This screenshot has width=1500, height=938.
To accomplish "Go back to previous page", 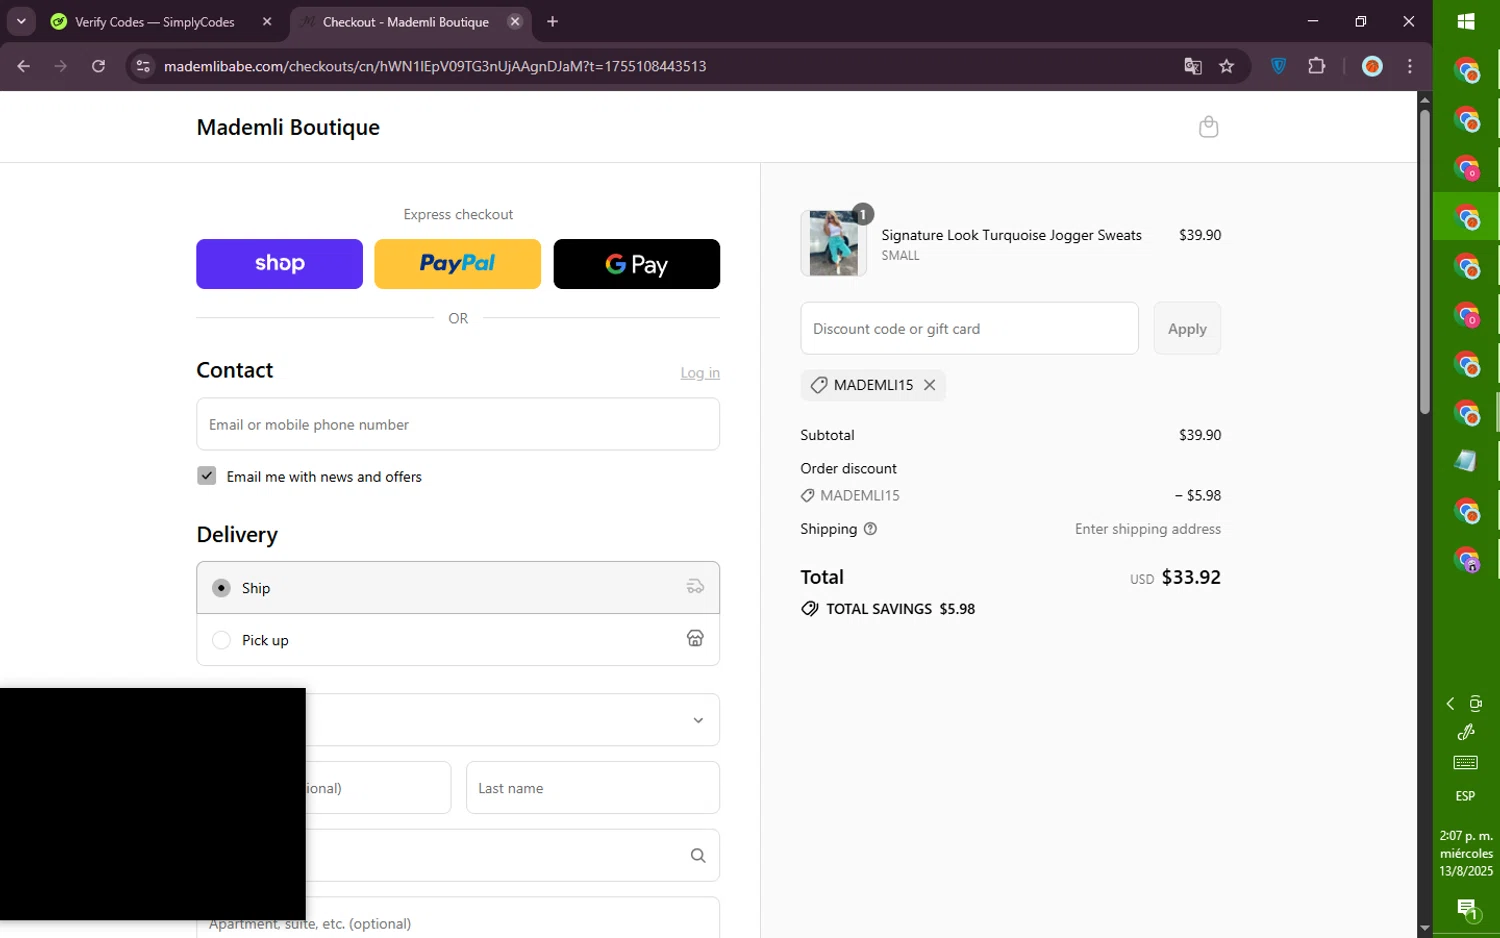I will [x=24, y=66].
